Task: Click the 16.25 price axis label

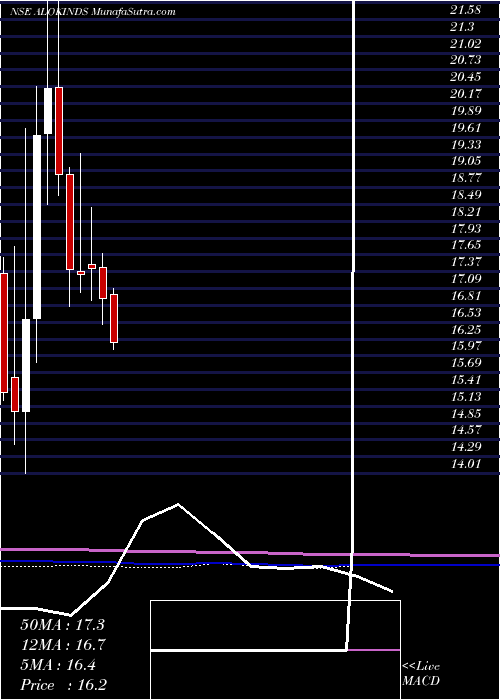Action: (465, 329)
